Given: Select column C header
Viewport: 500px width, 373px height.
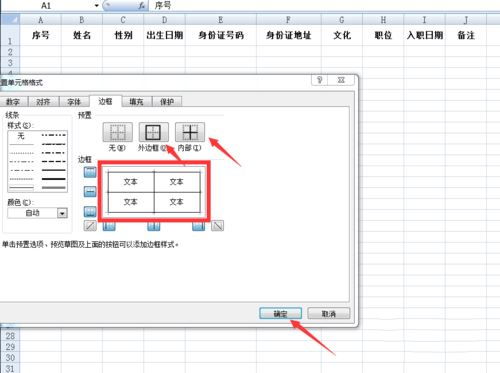Looking at the screenshot, I should (x=123, y=20).
